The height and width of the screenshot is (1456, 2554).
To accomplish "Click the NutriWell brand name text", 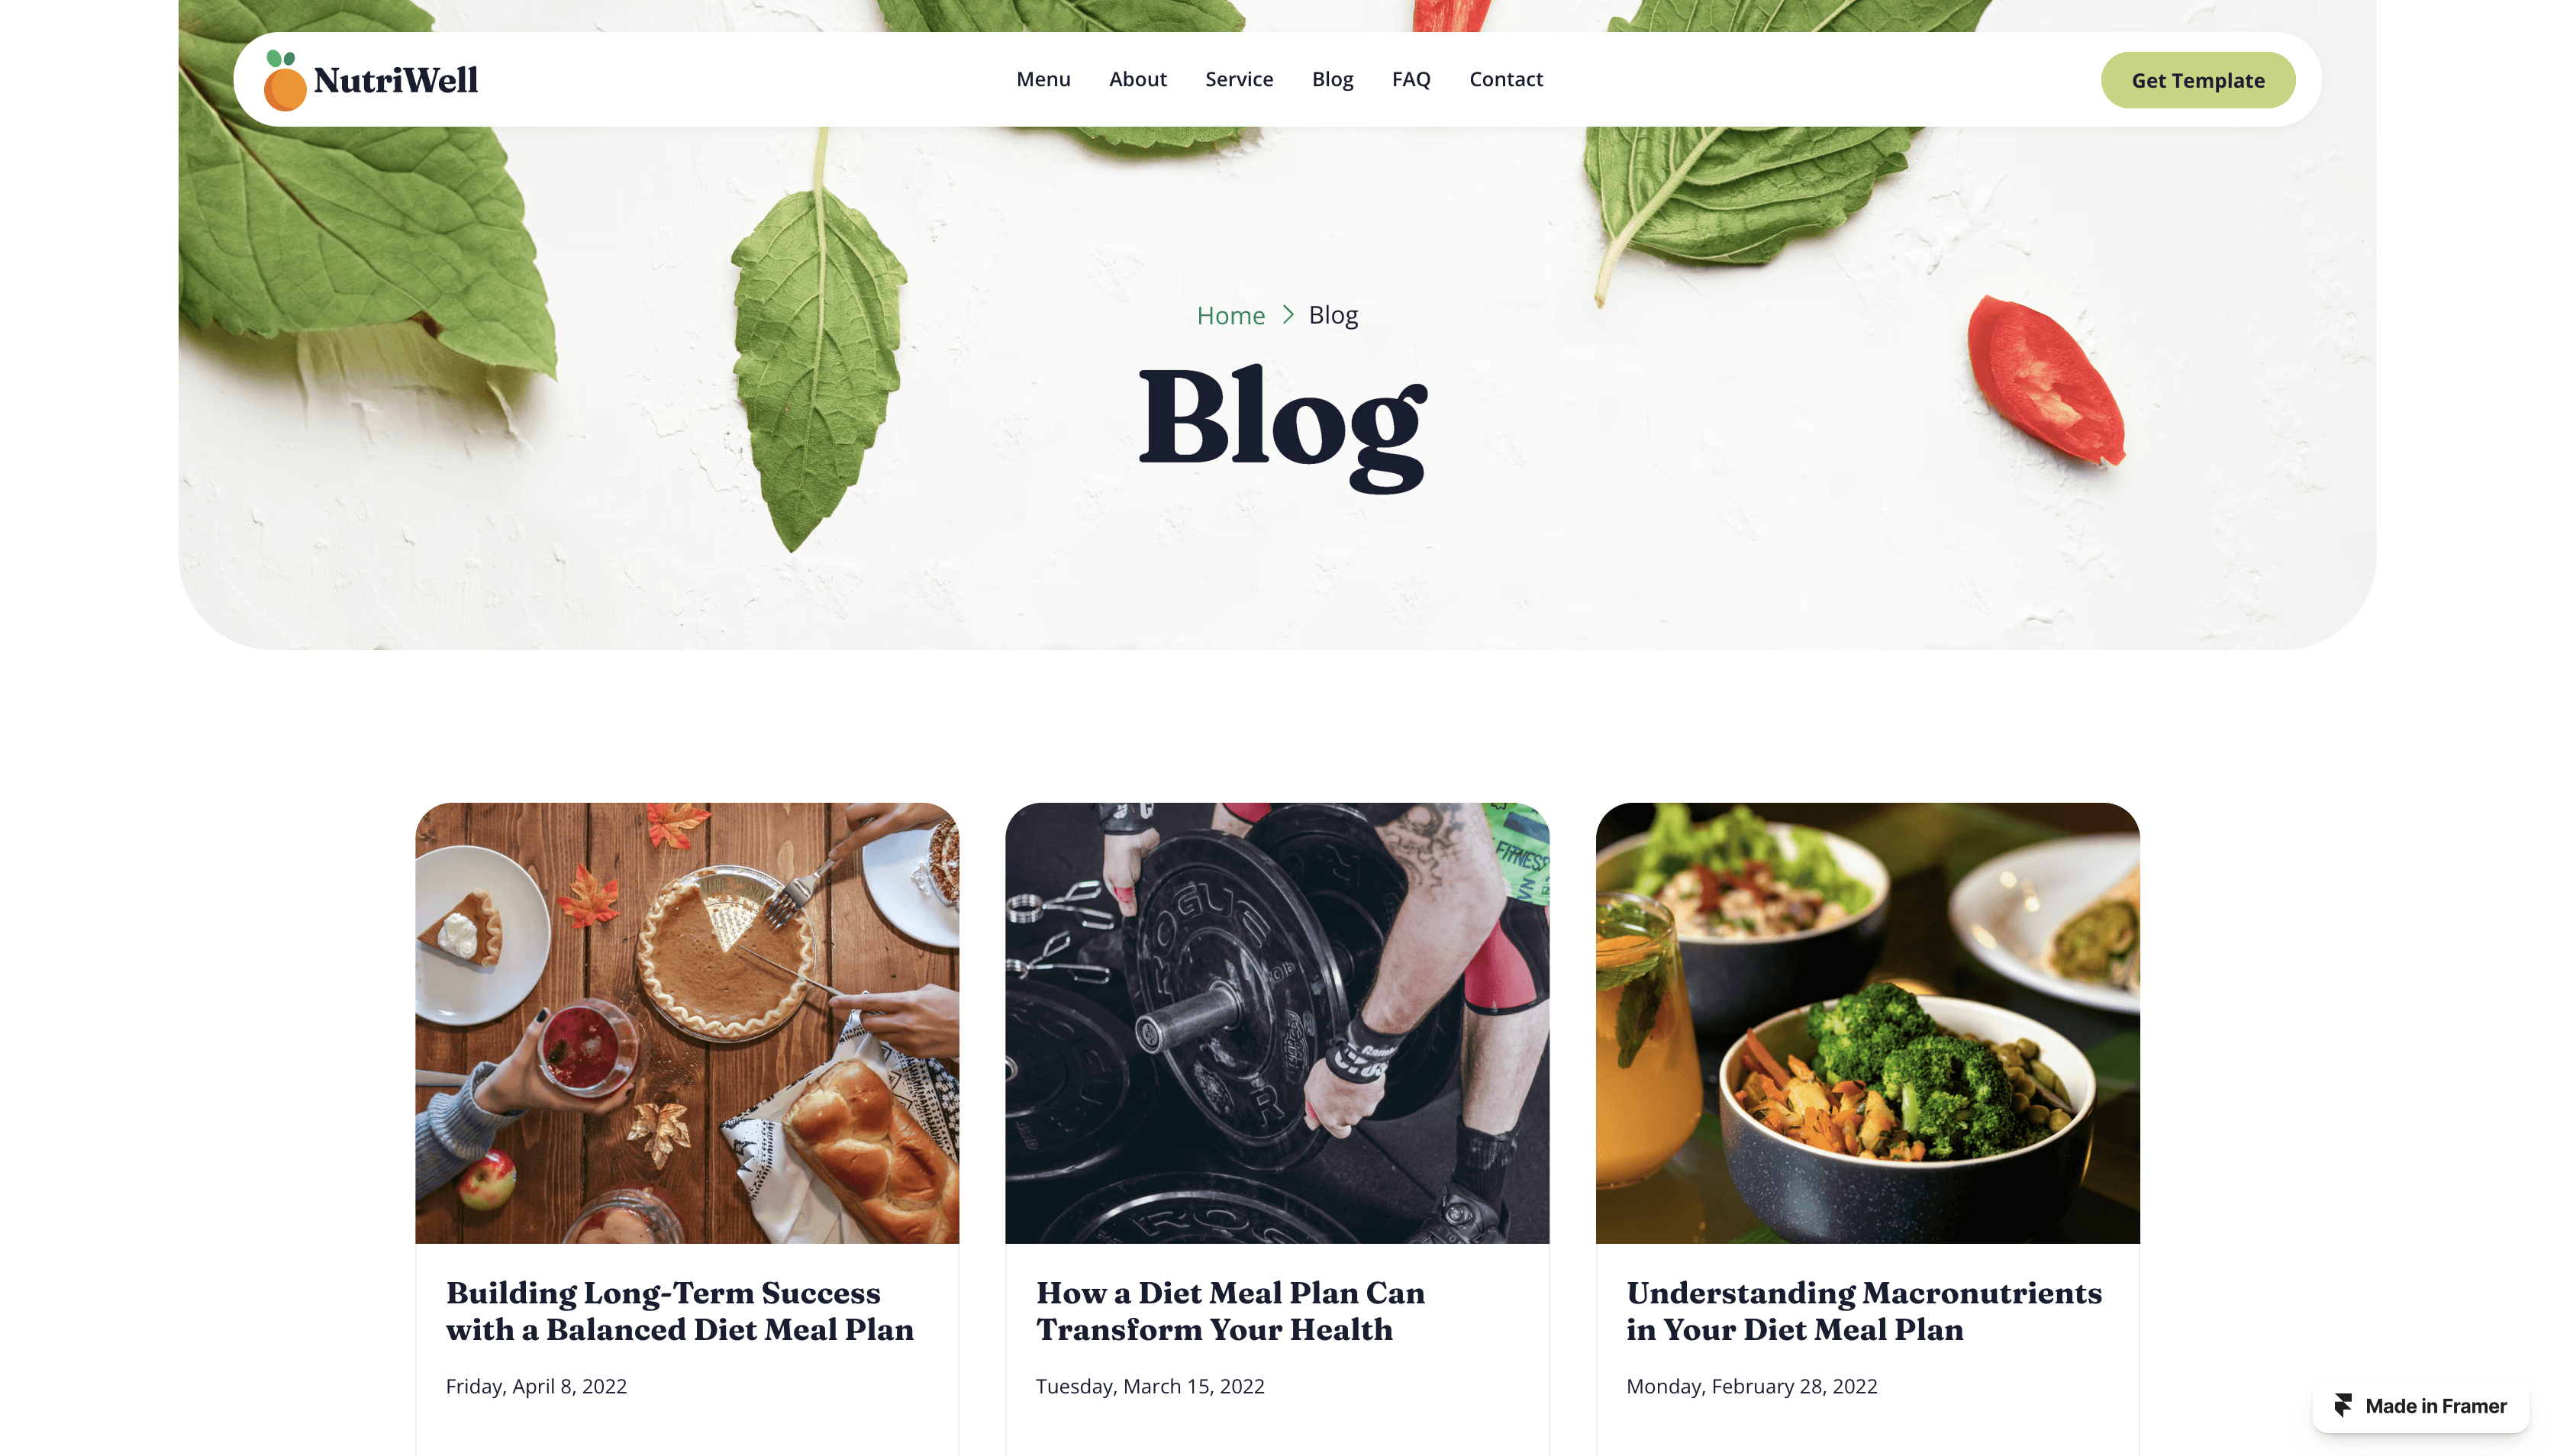I will pos(395,80).
